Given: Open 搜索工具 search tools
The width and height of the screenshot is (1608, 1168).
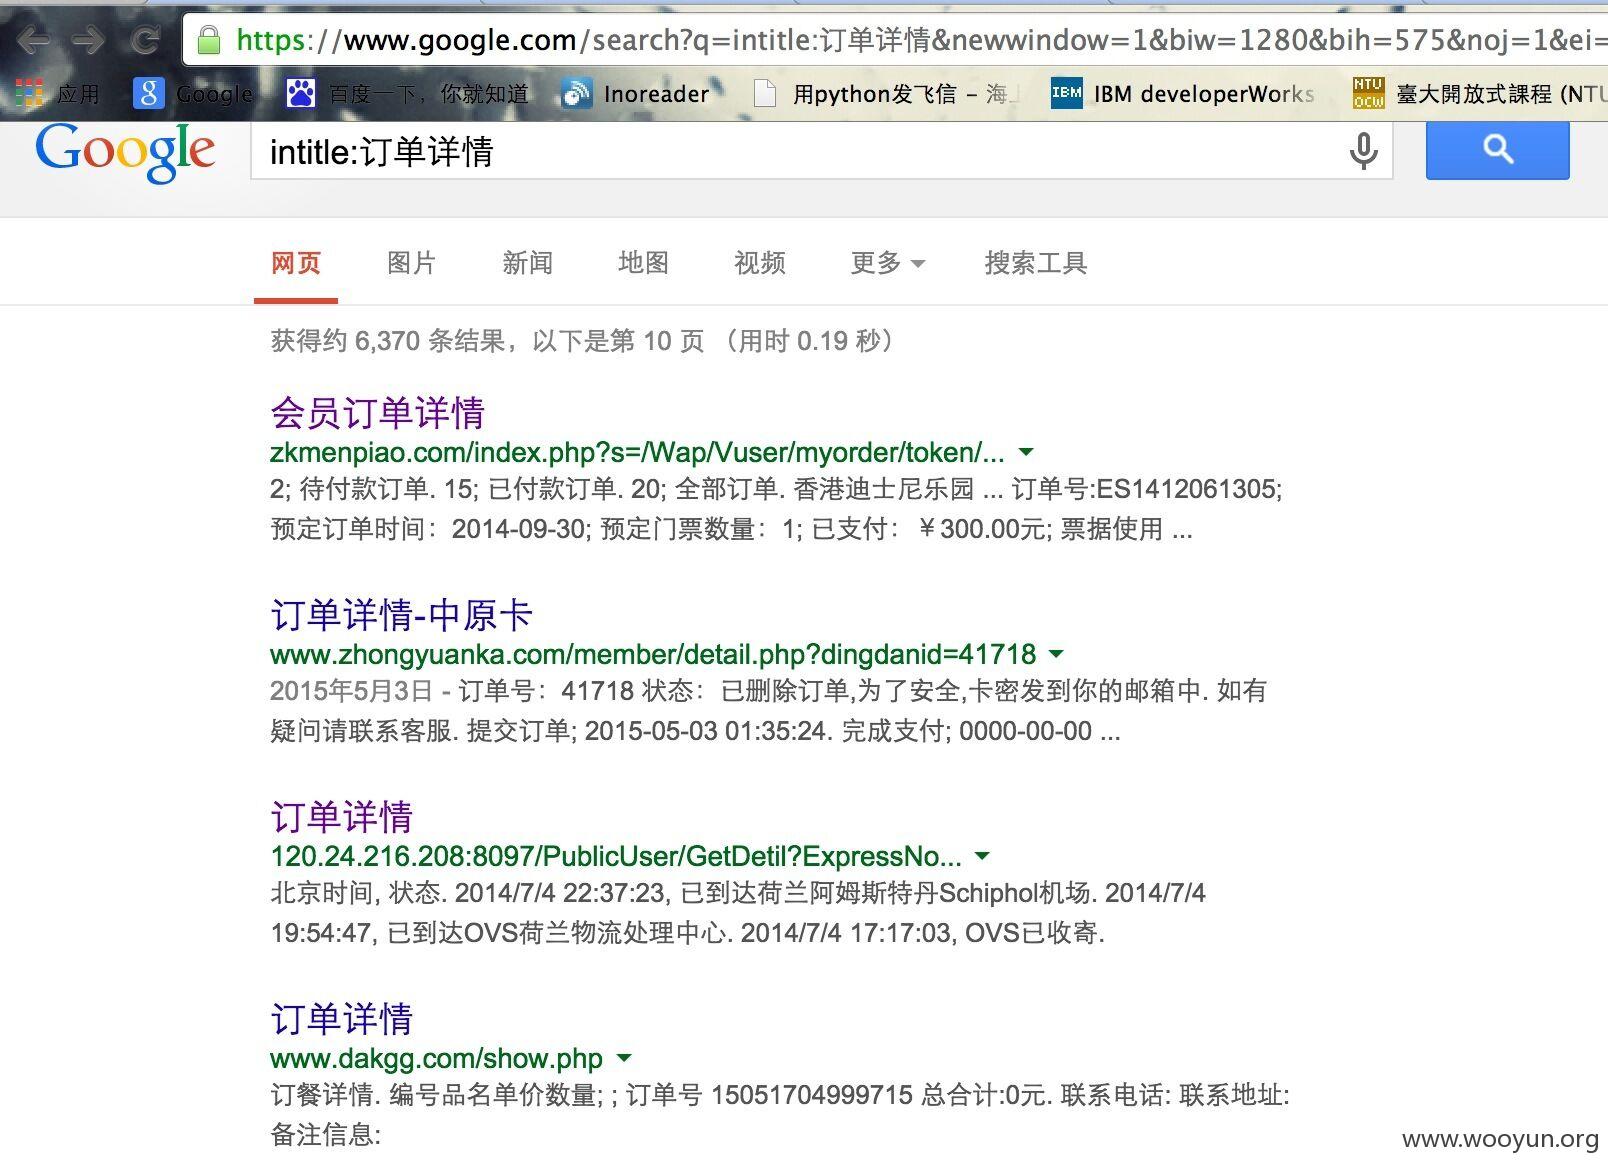Looking at the screenshot, I should [x=1035, y=263].
